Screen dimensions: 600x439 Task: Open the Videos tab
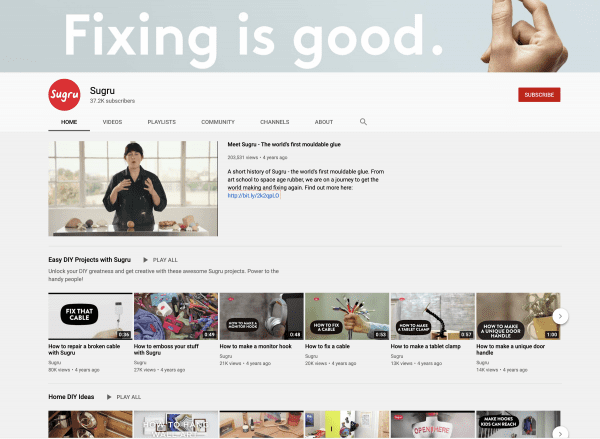[112, 122]
